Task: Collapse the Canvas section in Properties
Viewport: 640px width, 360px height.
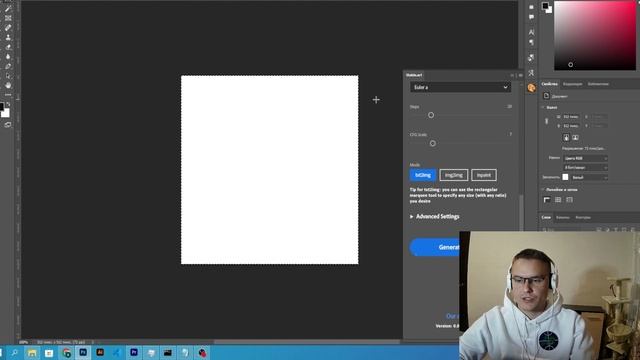Action: click(543, 107)
